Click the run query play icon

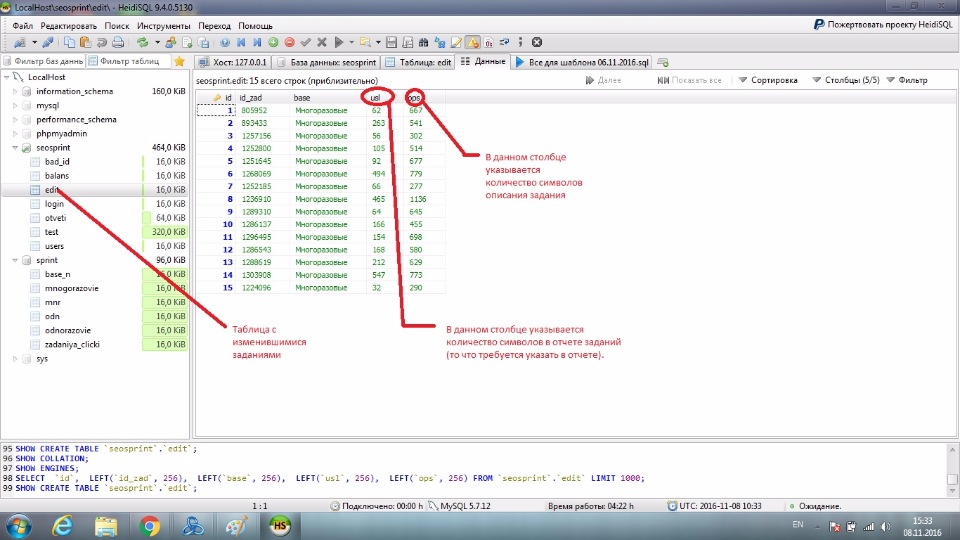339,42
